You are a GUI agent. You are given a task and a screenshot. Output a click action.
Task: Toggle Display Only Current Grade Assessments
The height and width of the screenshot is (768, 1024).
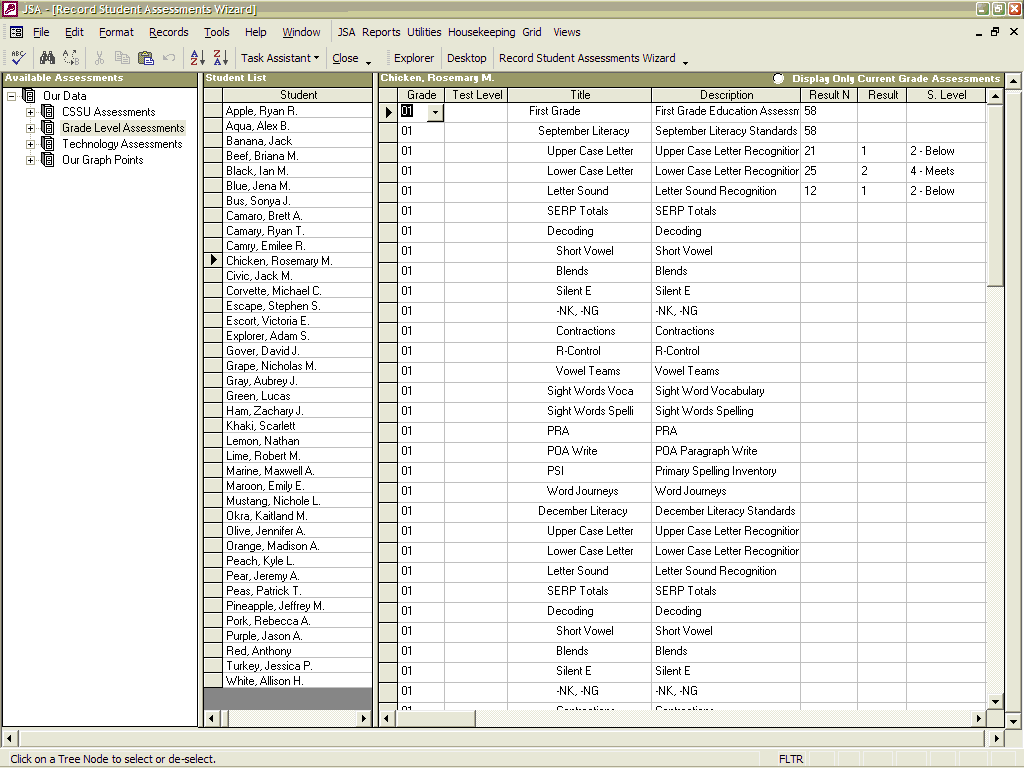[x=778, y=78]
